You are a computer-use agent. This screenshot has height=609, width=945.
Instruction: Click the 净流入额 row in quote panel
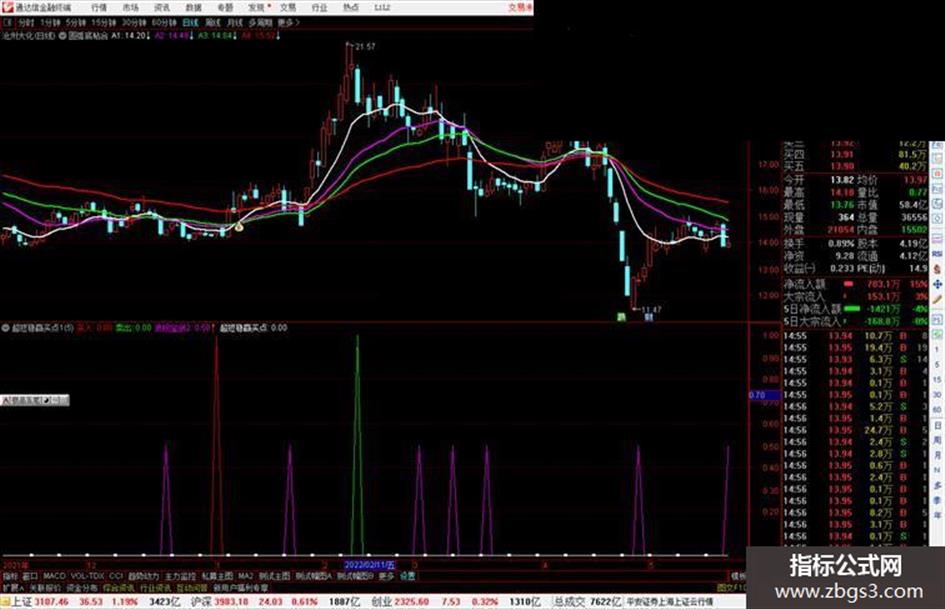coord(855,284)
